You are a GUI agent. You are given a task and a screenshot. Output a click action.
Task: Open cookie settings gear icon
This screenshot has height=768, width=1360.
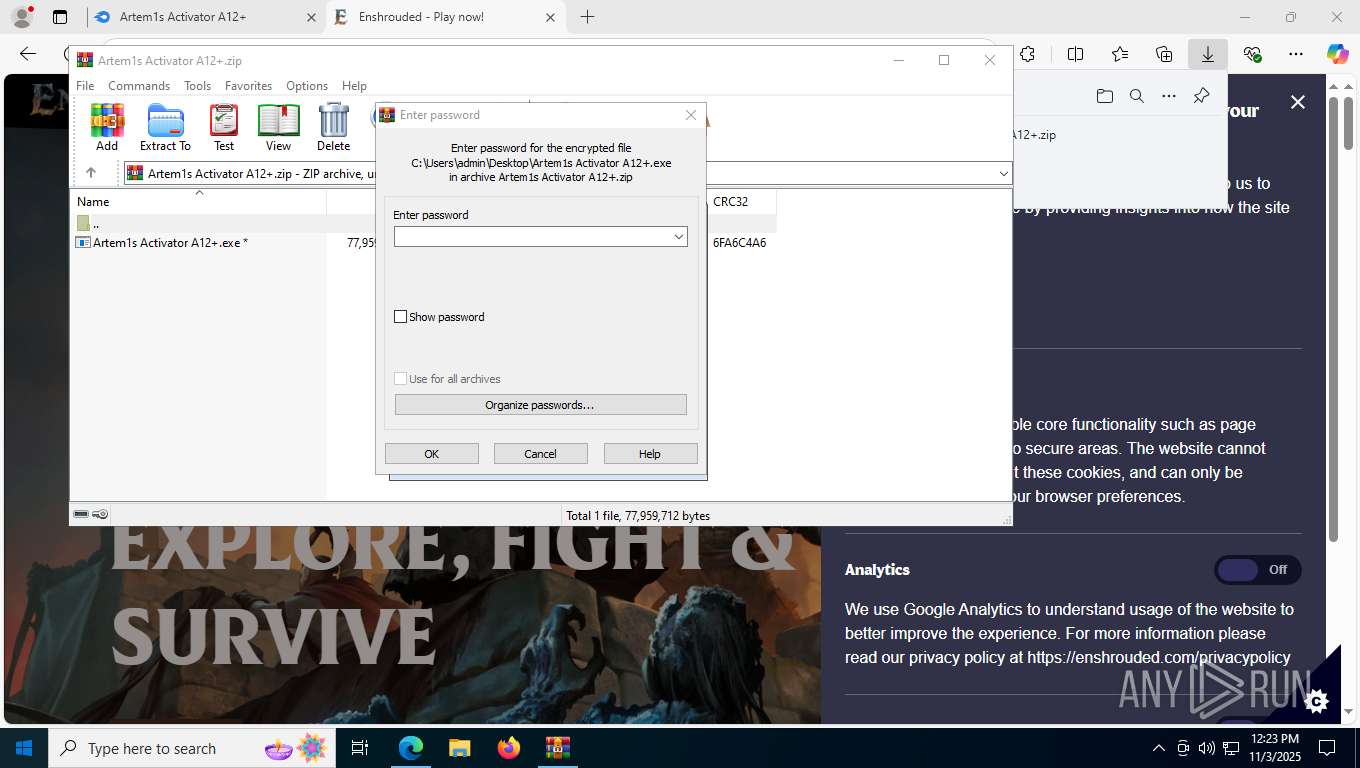(1316, 701)
